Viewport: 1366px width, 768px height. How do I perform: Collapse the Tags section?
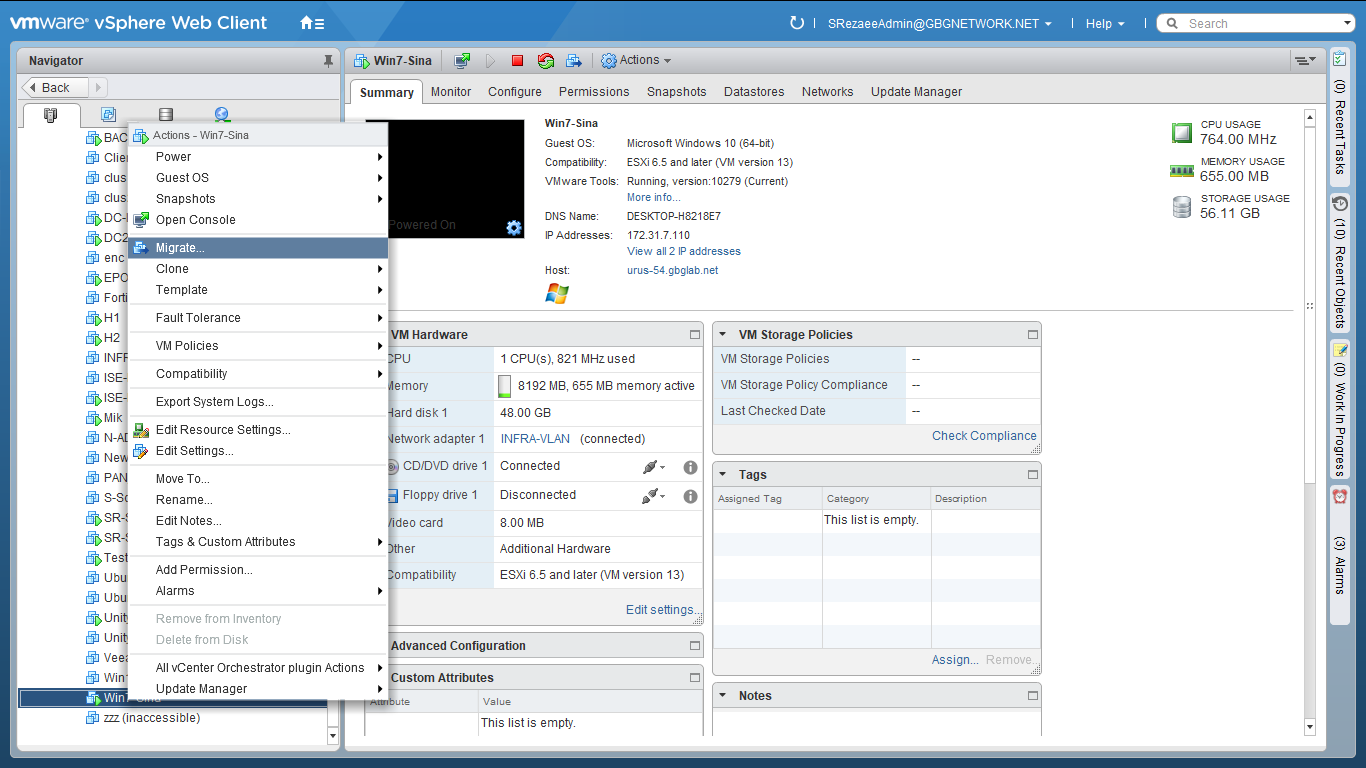[723, 475]
